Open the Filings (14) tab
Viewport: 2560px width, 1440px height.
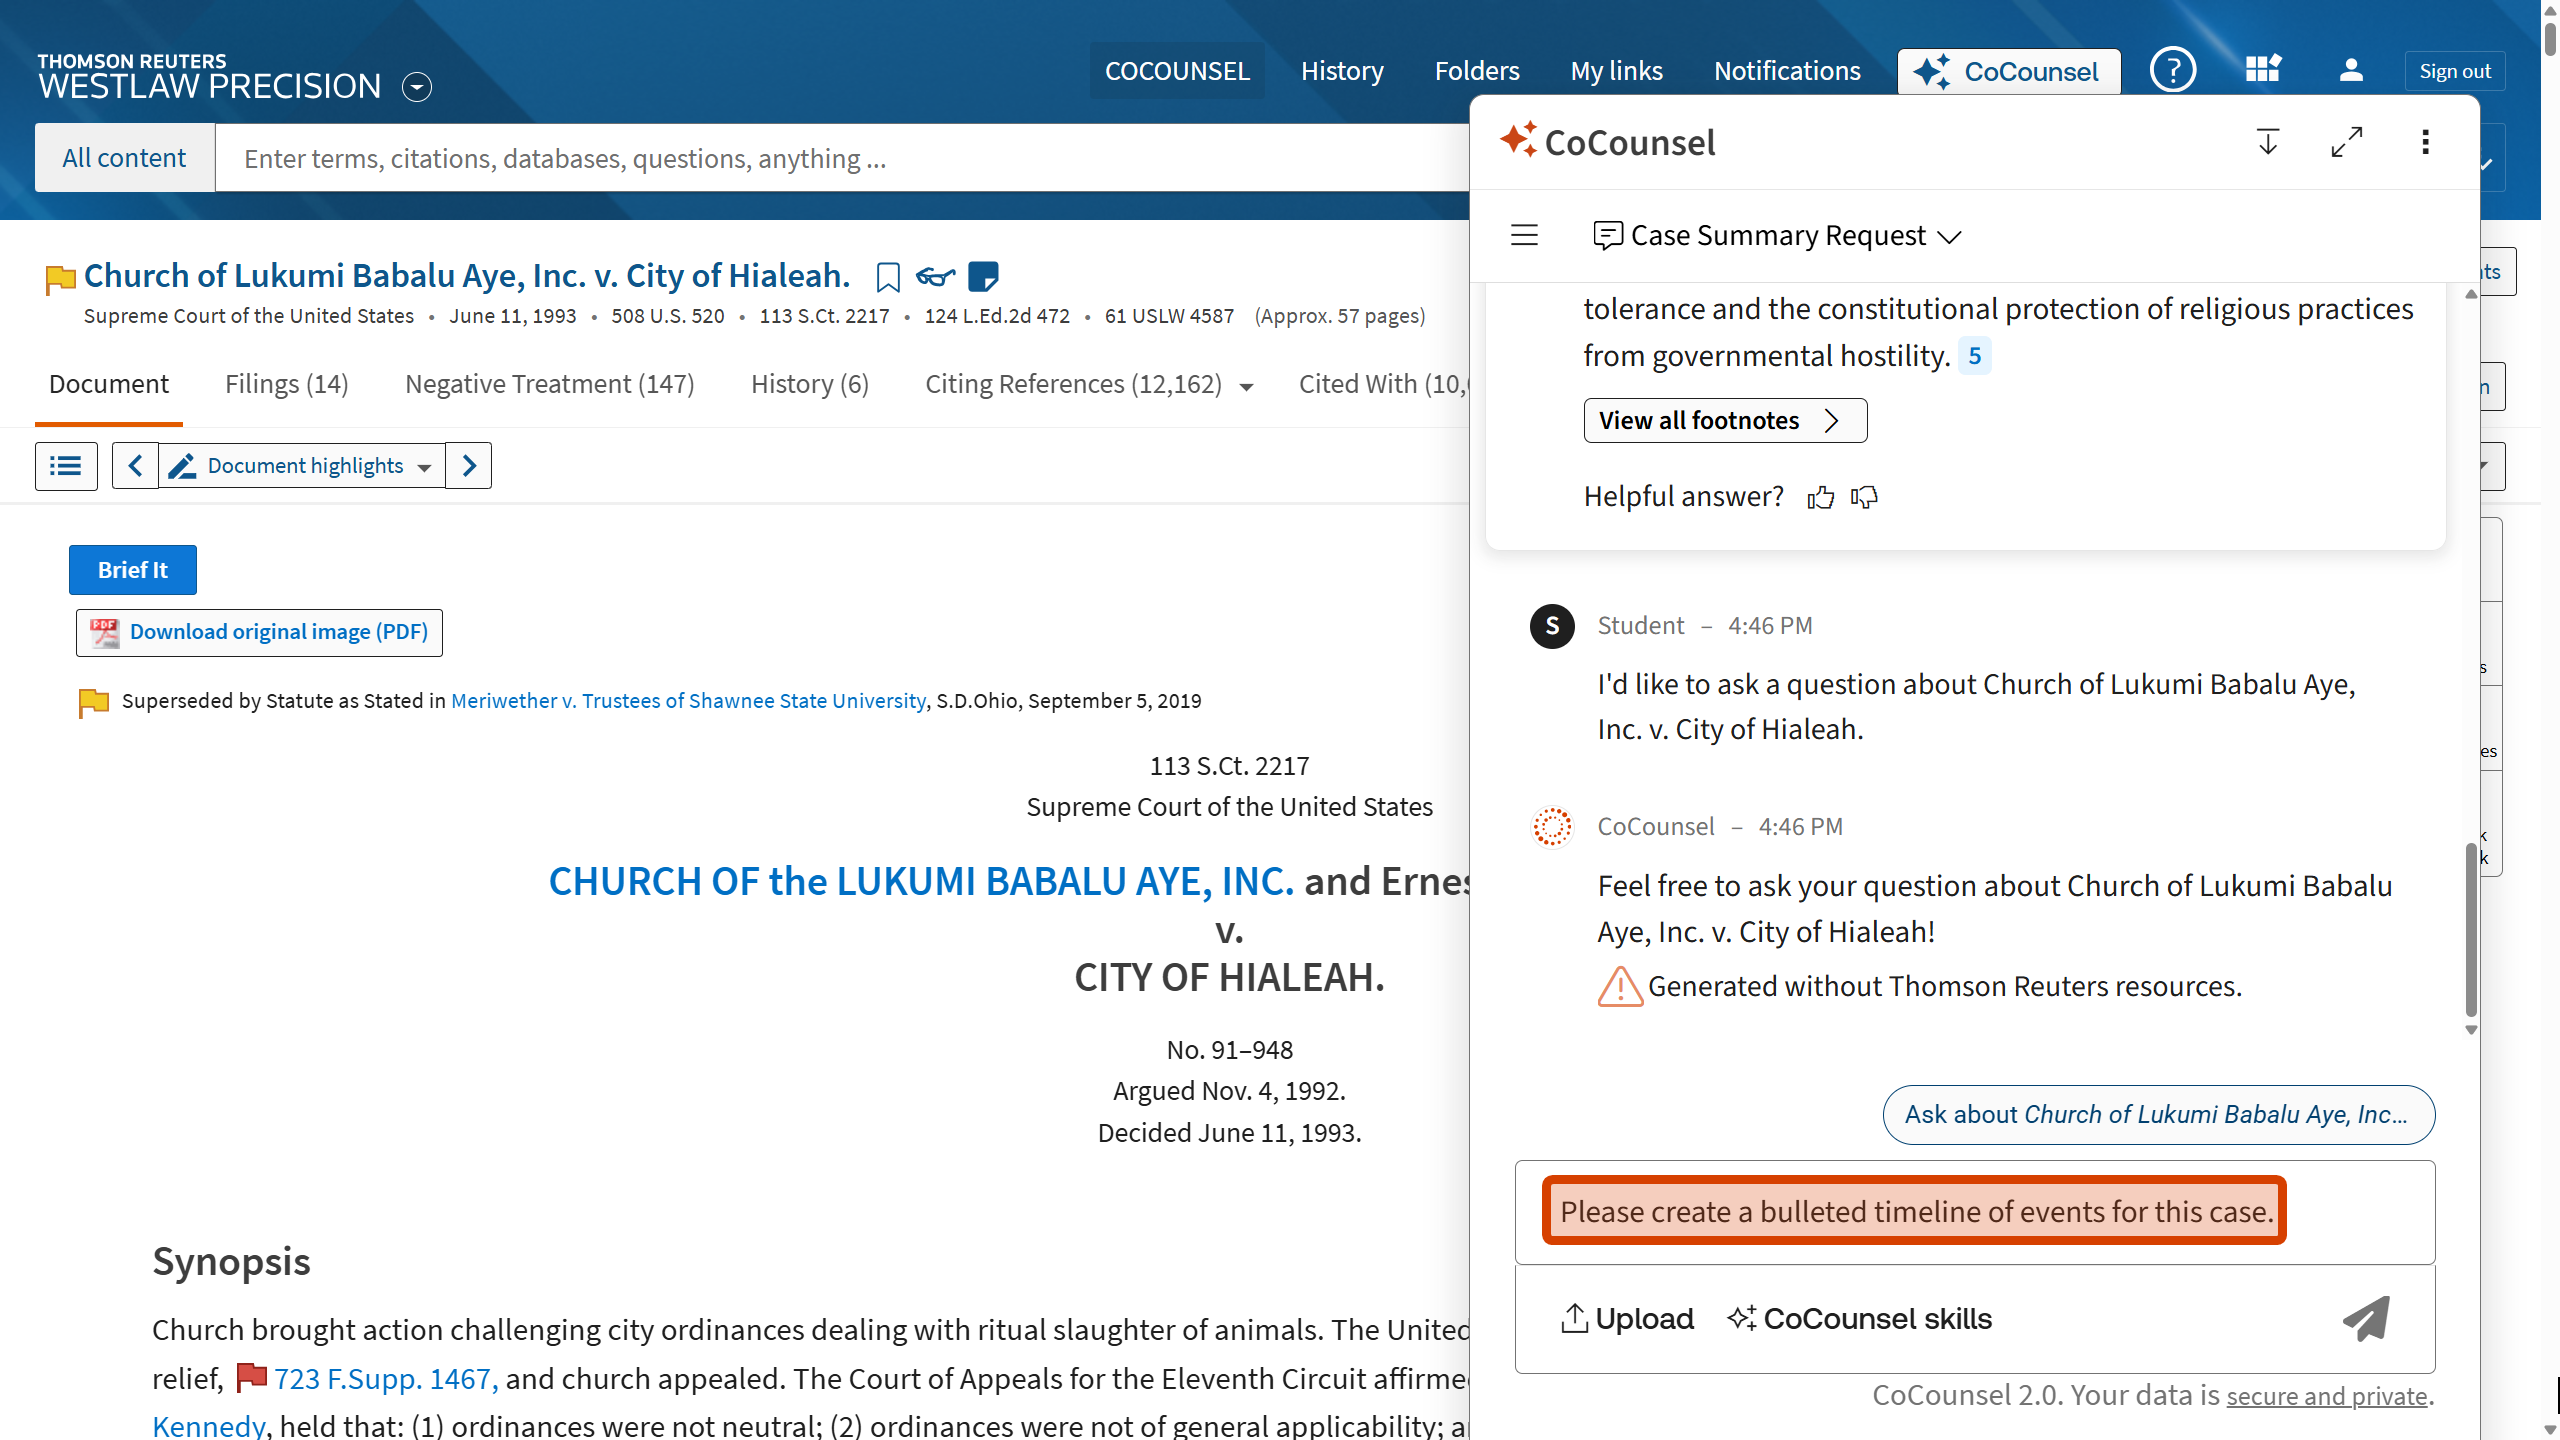pyautogui.click(x=286, y=384)
